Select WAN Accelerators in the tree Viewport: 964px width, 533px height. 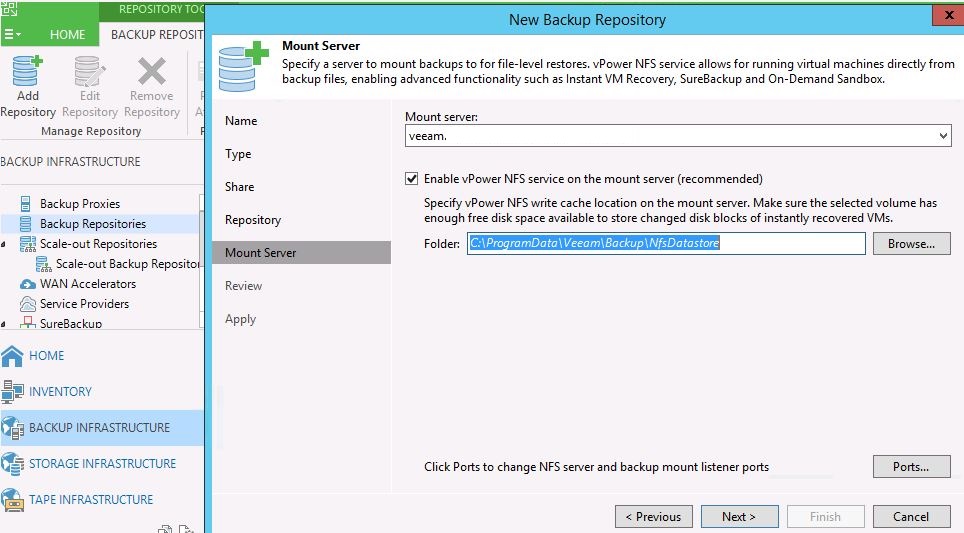click(x=88, y=284)
